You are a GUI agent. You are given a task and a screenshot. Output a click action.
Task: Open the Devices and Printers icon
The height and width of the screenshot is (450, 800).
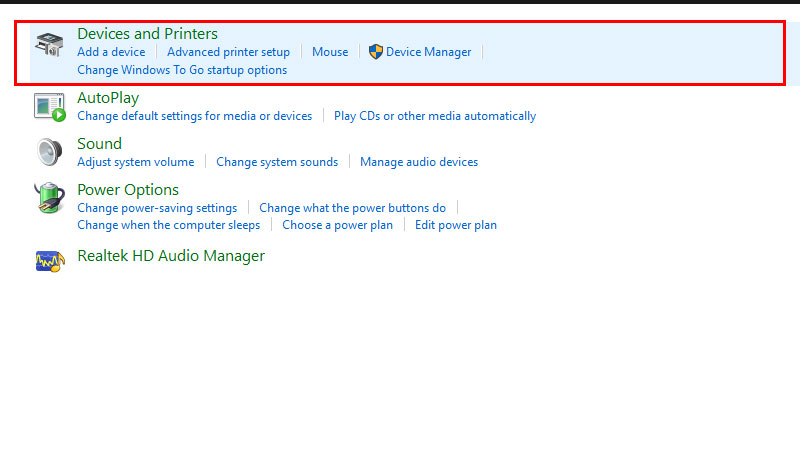pos(49,44)
